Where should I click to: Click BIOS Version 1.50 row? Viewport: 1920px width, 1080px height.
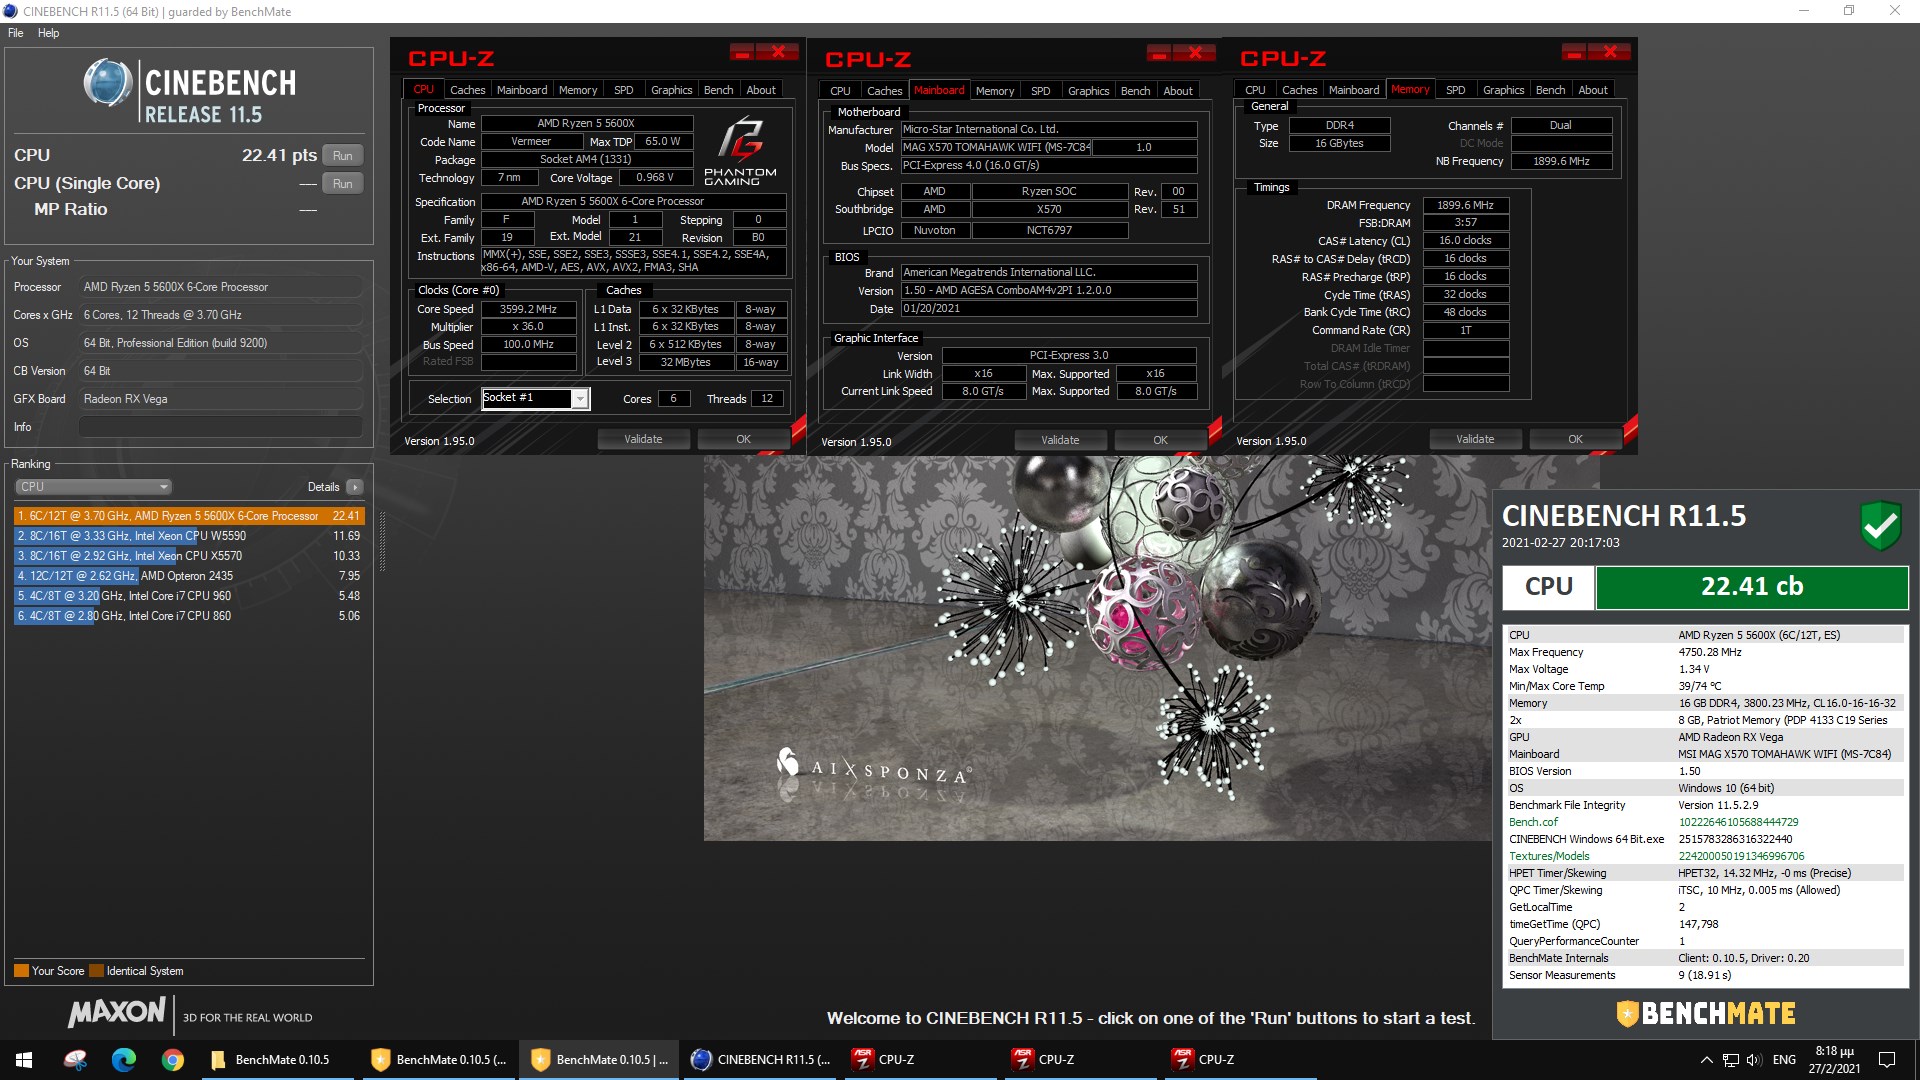click(1705, 772)
